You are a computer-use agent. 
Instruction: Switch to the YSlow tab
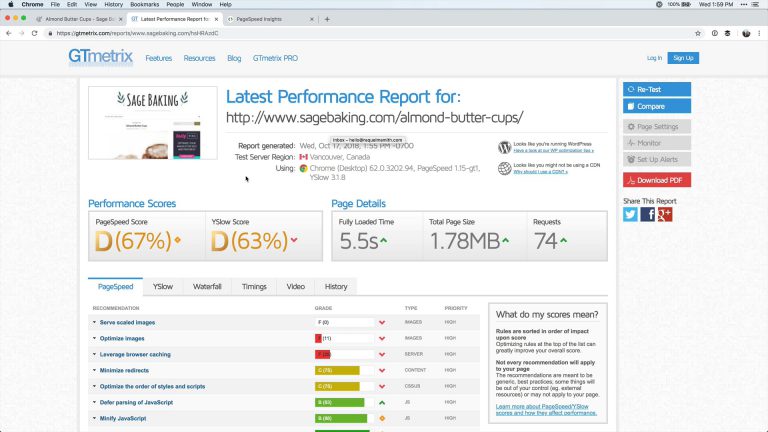coord(163,287)
